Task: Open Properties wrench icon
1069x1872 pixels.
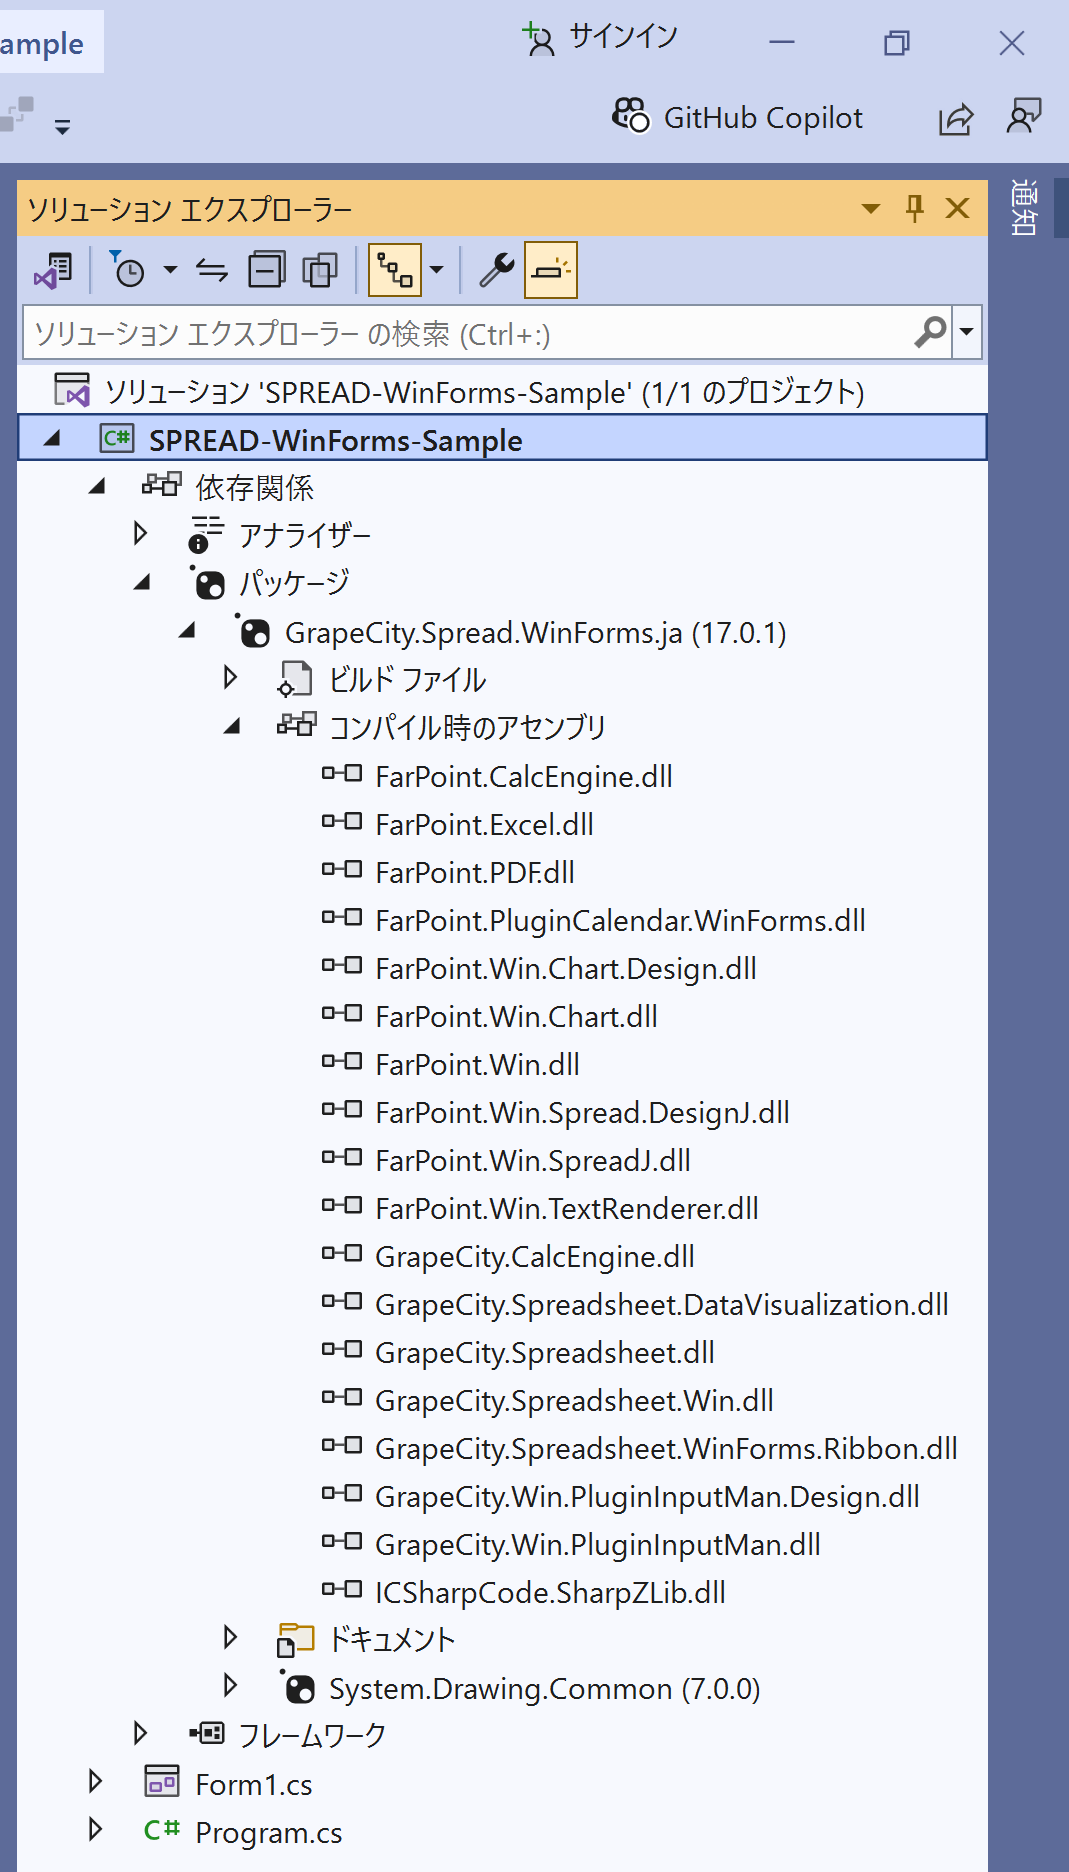Action: click(x=496, y=270)
